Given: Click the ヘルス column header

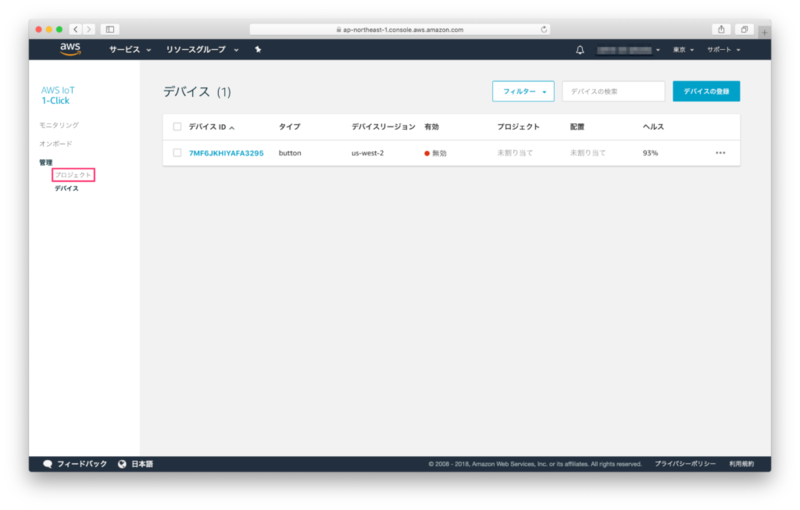Looking at the screenshot, I should click(x=653, y=127).
